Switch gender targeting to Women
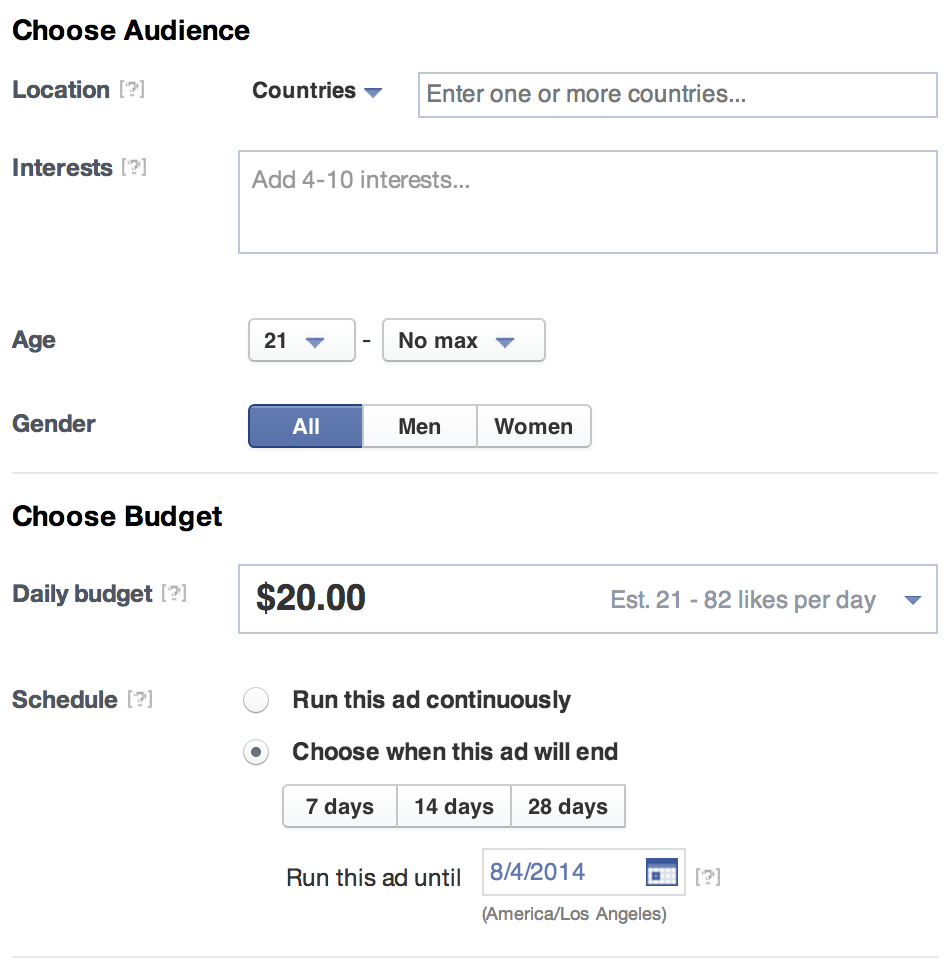This screenshot has height=960, width=946. point(534,426)
